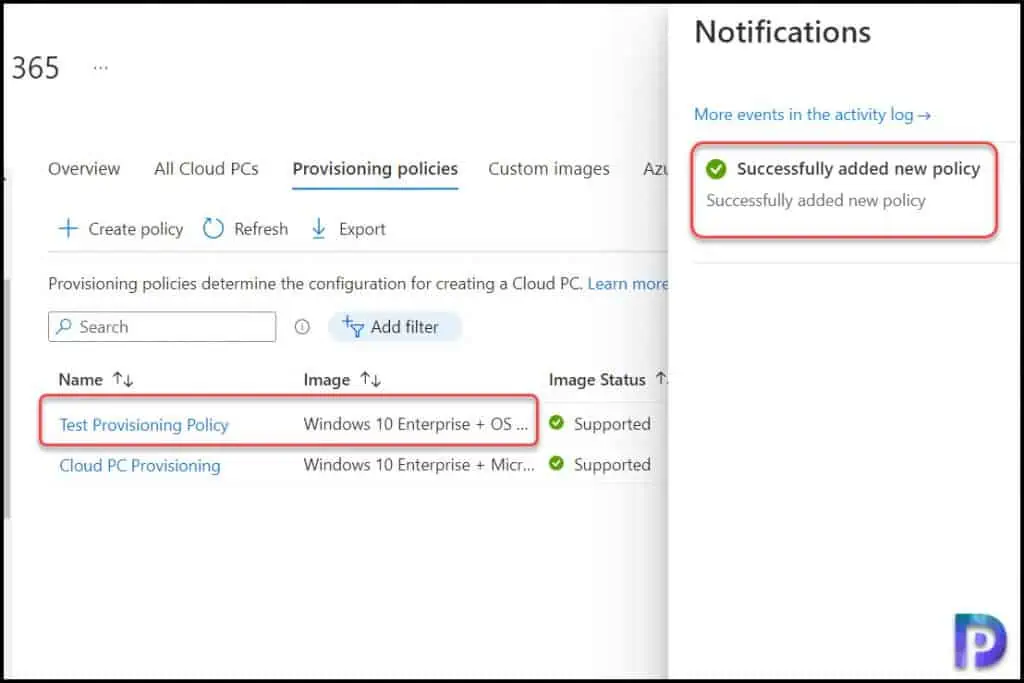Select the Provisioning policies tab

tap(375, 168)
